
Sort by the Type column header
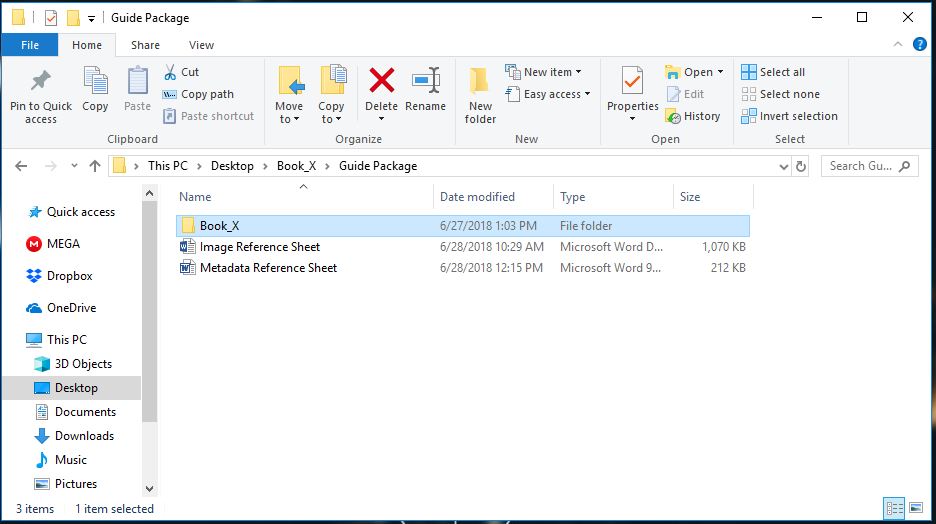pyautogui.click(x=613, y=197)
